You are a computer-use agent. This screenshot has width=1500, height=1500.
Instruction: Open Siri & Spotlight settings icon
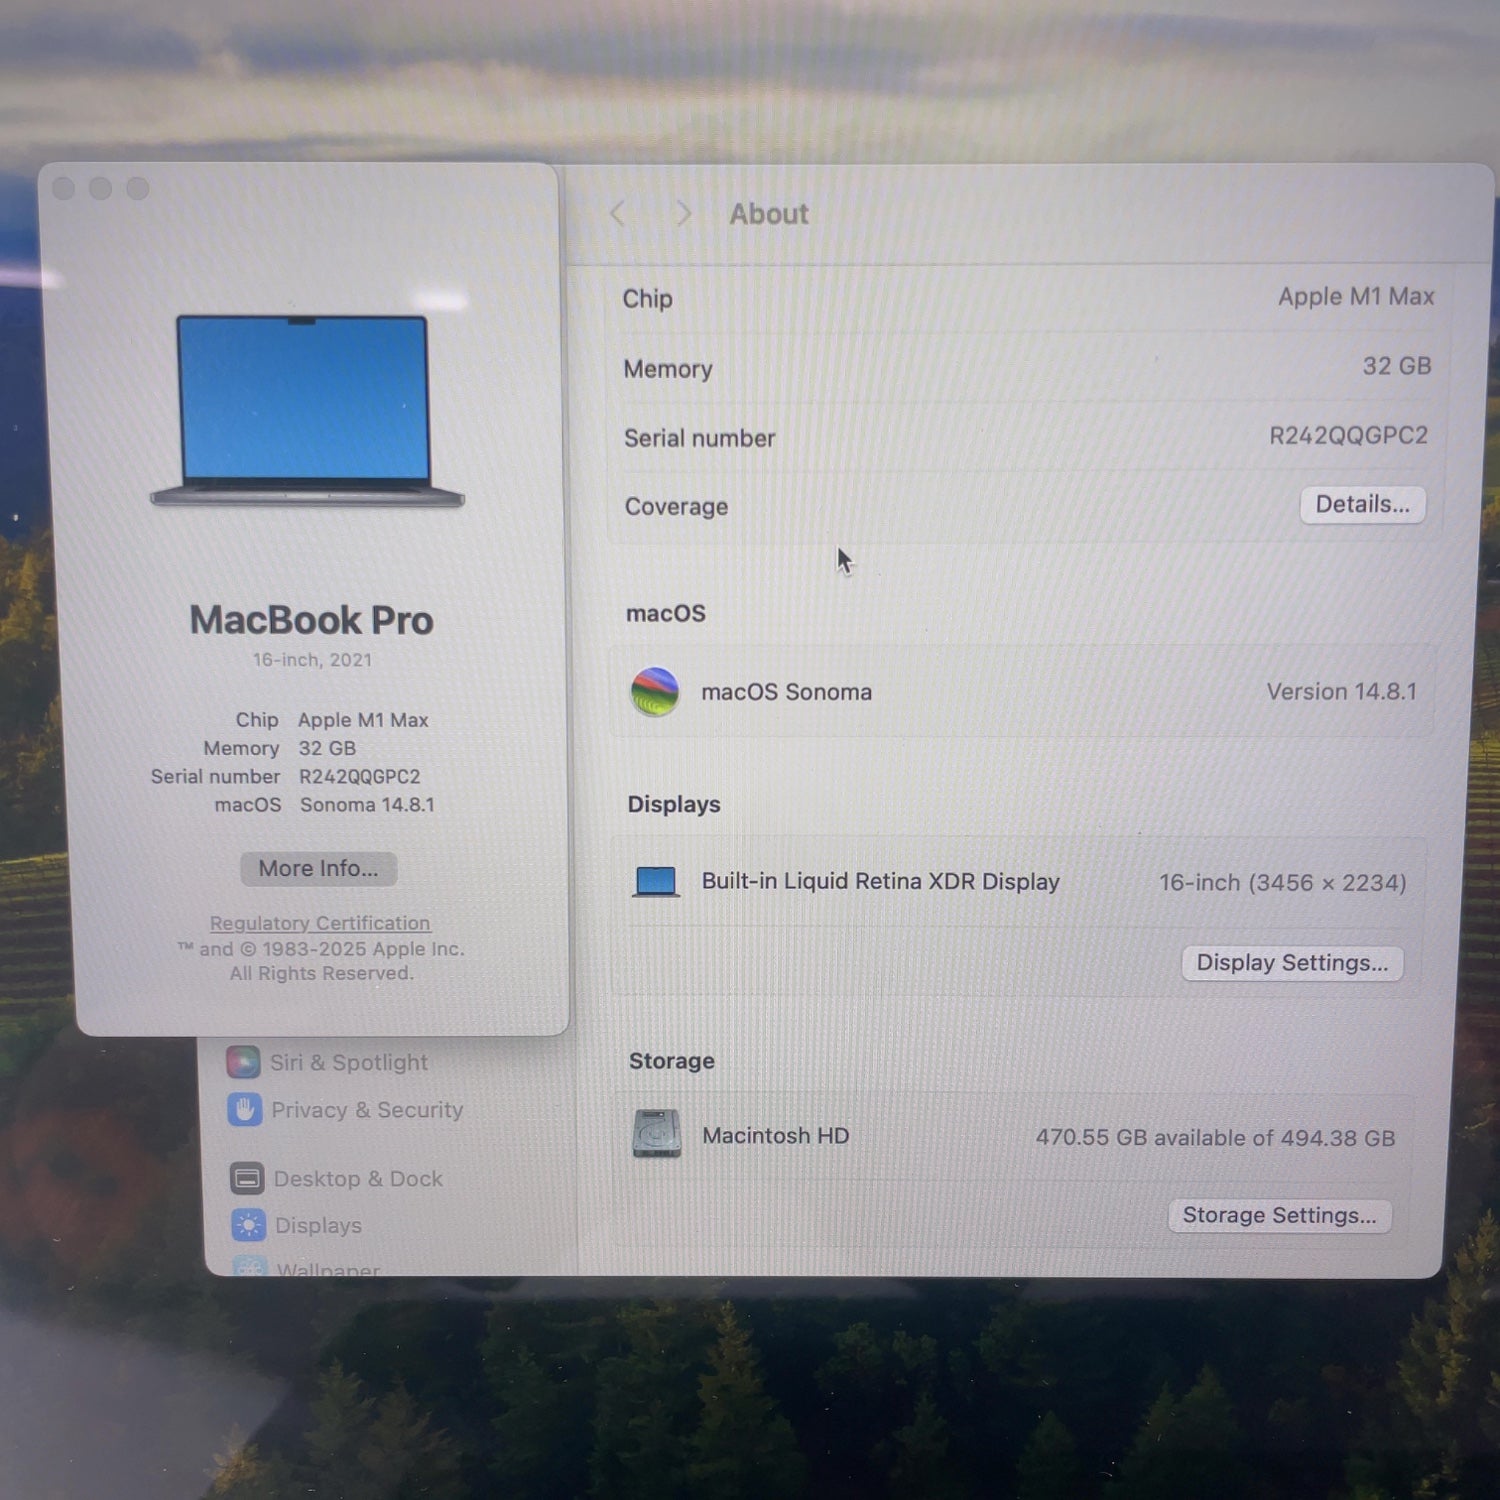(243, 1061)
